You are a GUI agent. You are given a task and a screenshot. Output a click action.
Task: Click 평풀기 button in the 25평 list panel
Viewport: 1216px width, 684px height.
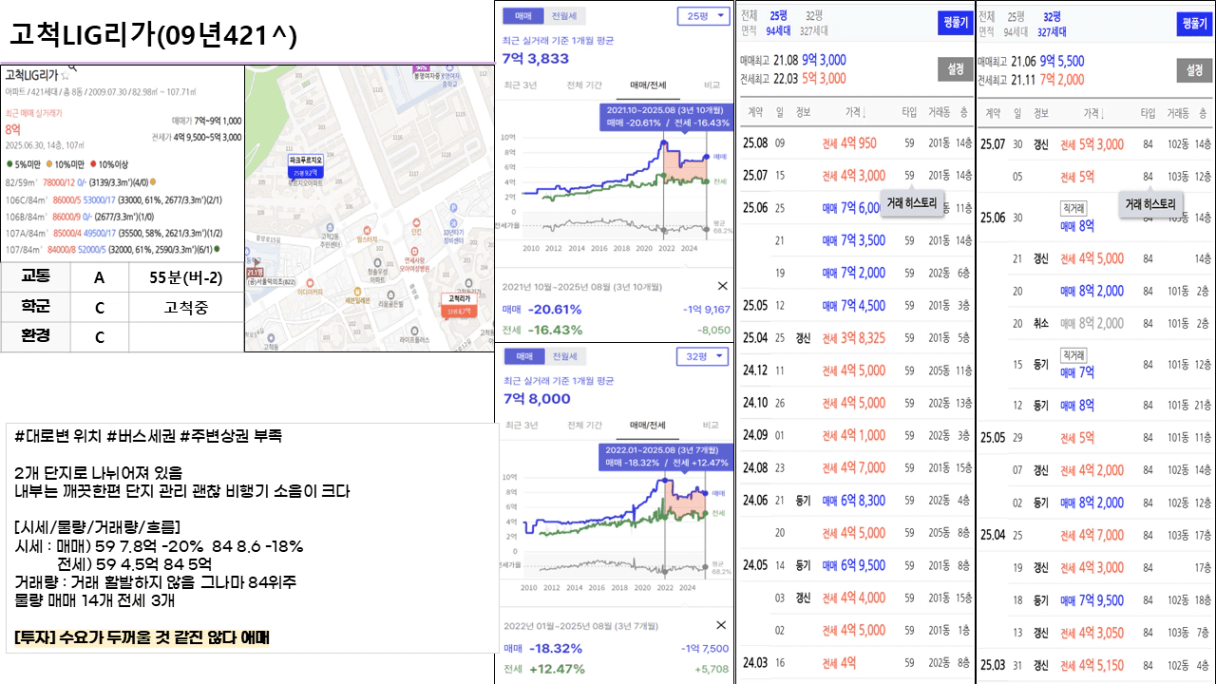click(955, 23)
